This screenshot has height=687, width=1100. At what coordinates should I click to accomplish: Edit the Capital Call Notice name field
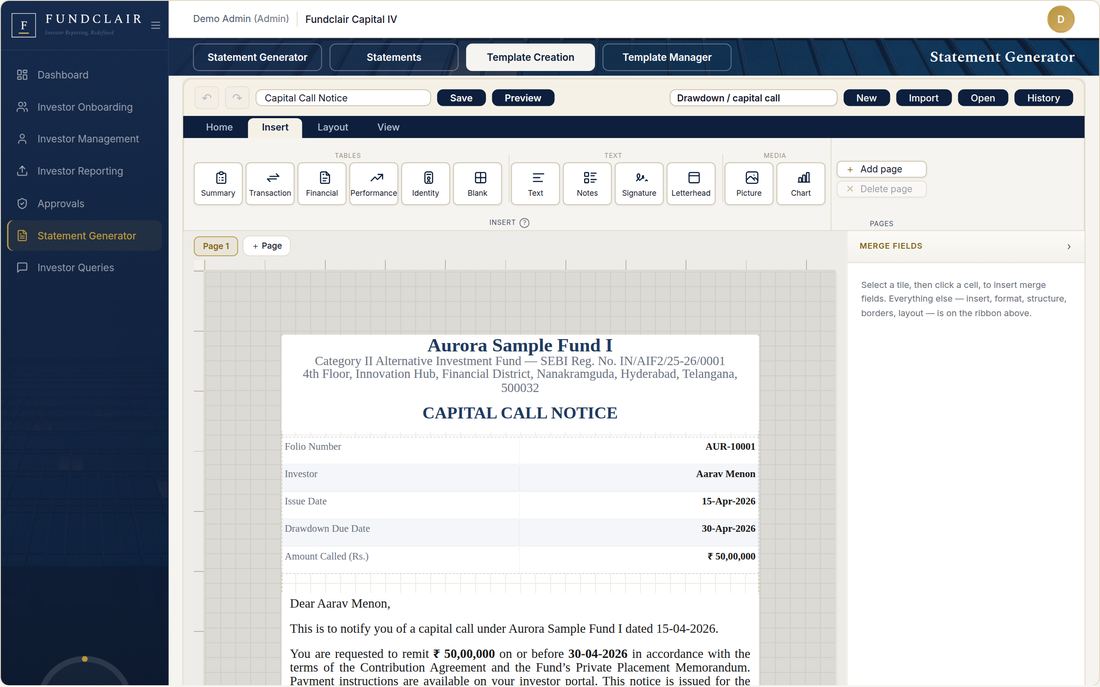point(343,98)
